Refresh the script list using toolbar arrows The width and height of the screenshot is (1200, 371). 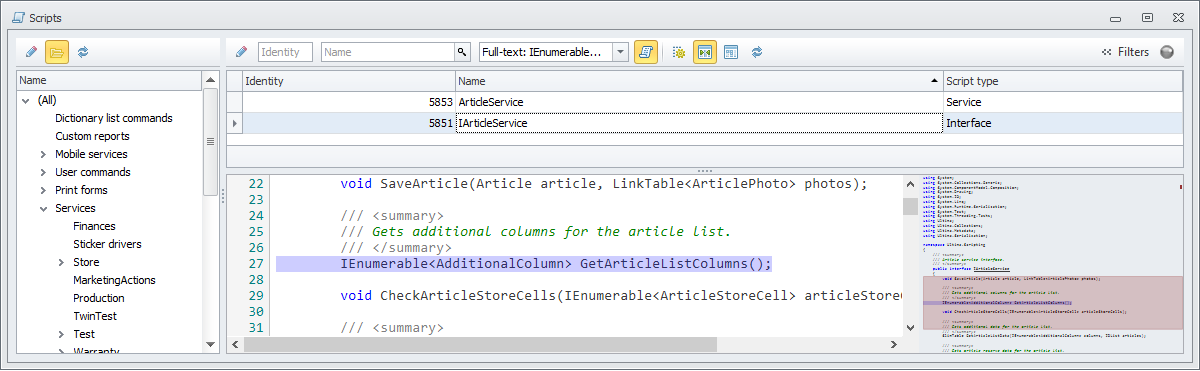point(757,51)
